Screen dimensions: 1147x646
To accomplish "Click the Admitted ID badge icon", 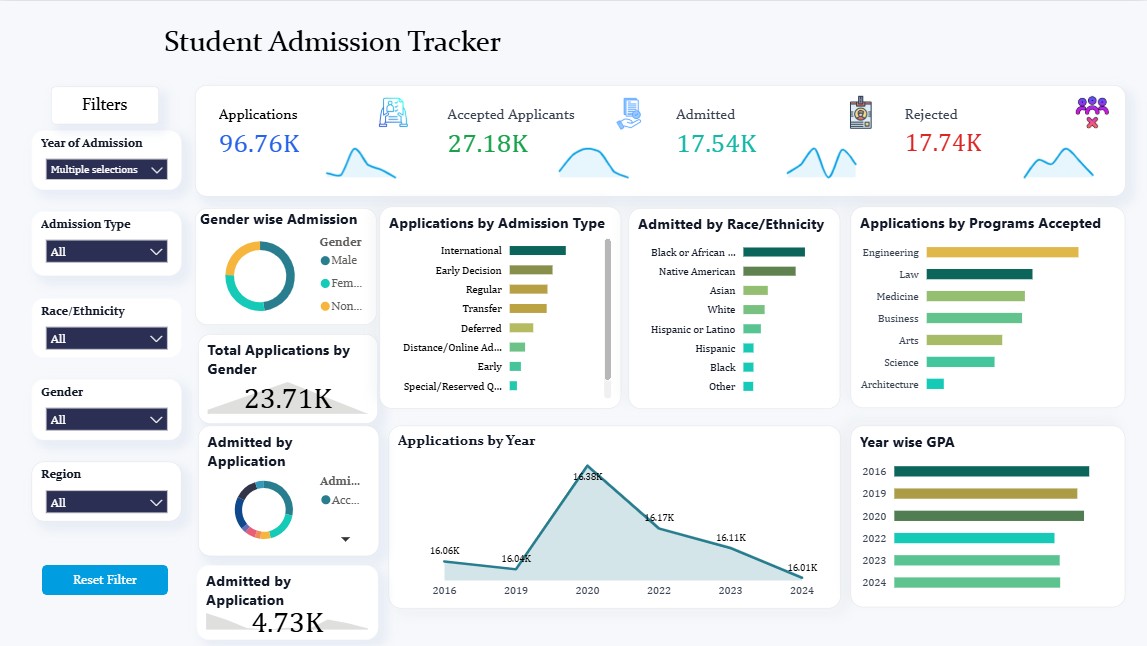I will (861, 113).
